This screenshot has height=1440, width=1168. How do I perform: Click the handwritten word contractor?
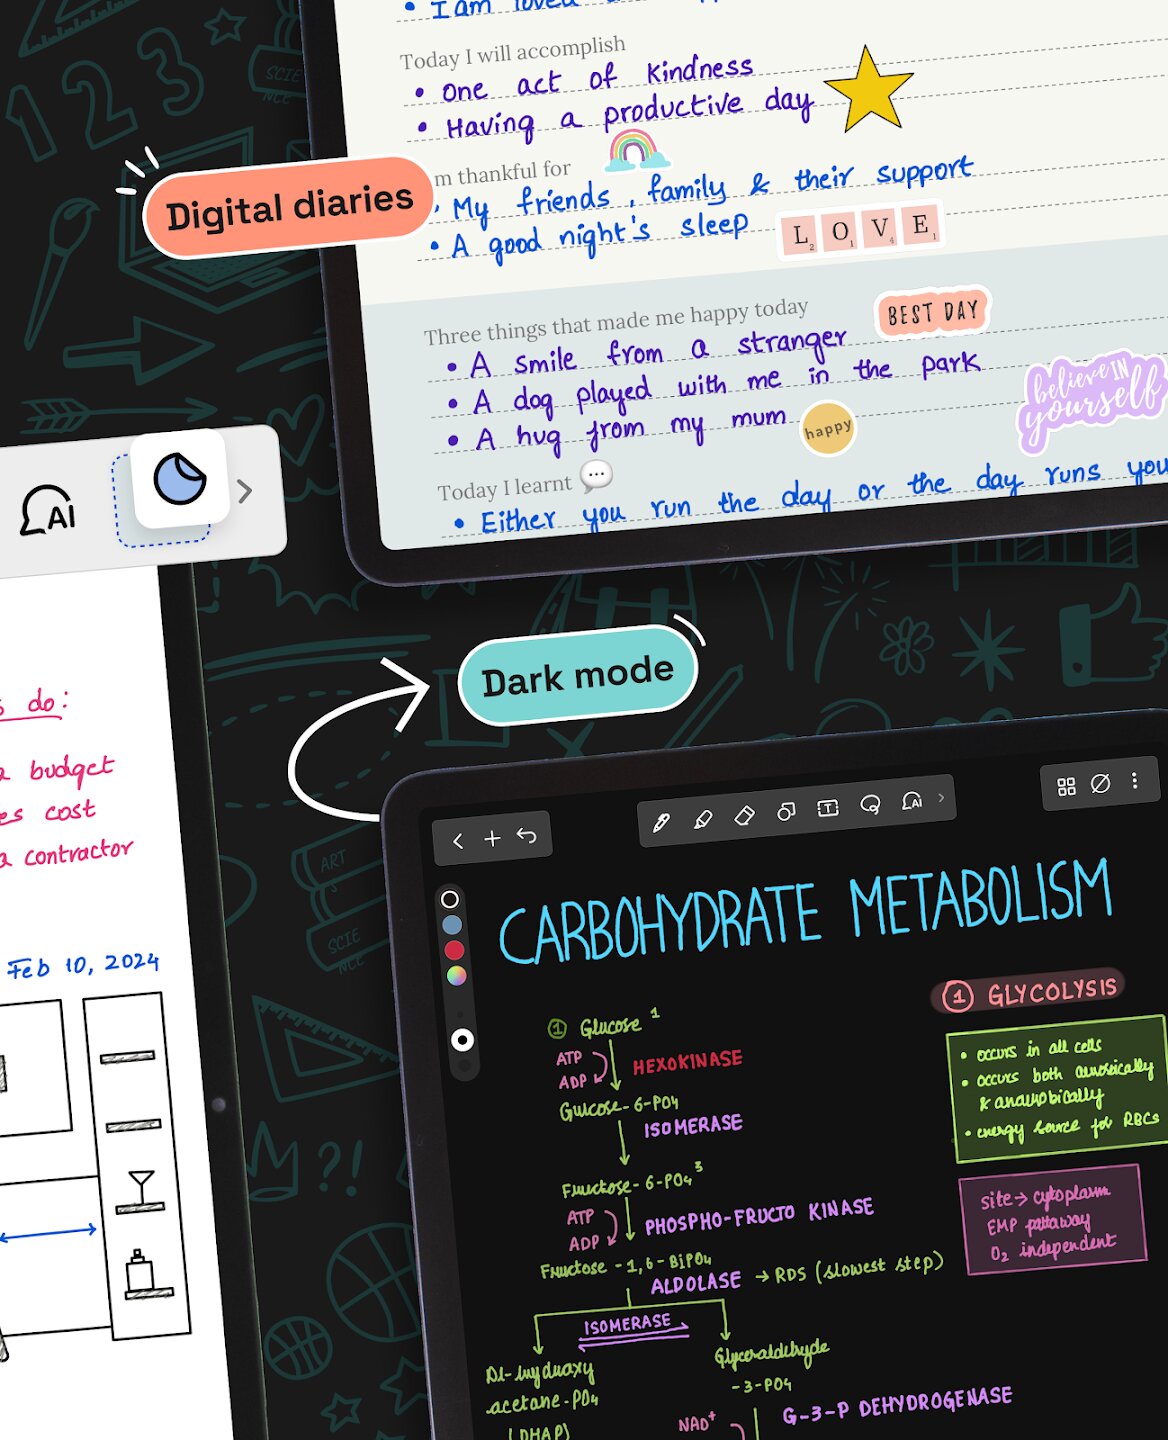tap(79, 853)
